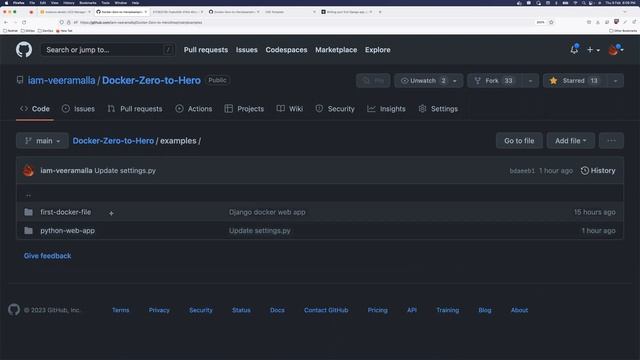This screenshot has width=640, height=360.
Task: Switch to the Actions tab
Action: [x=194, y=109]
